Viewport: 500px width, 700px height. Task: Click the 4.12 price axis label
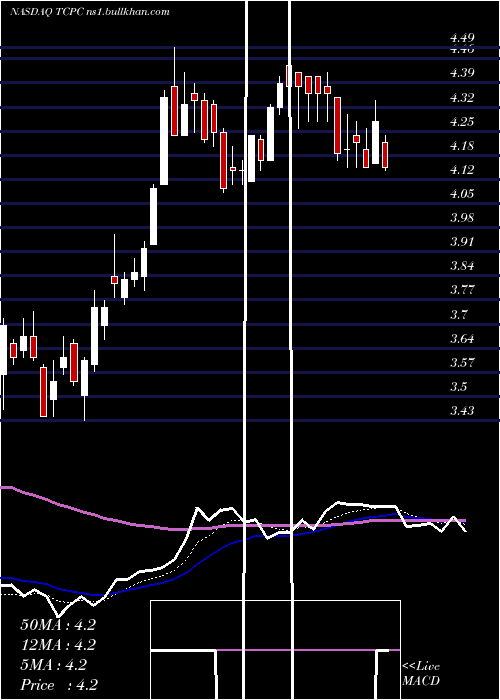pos(462,170)
